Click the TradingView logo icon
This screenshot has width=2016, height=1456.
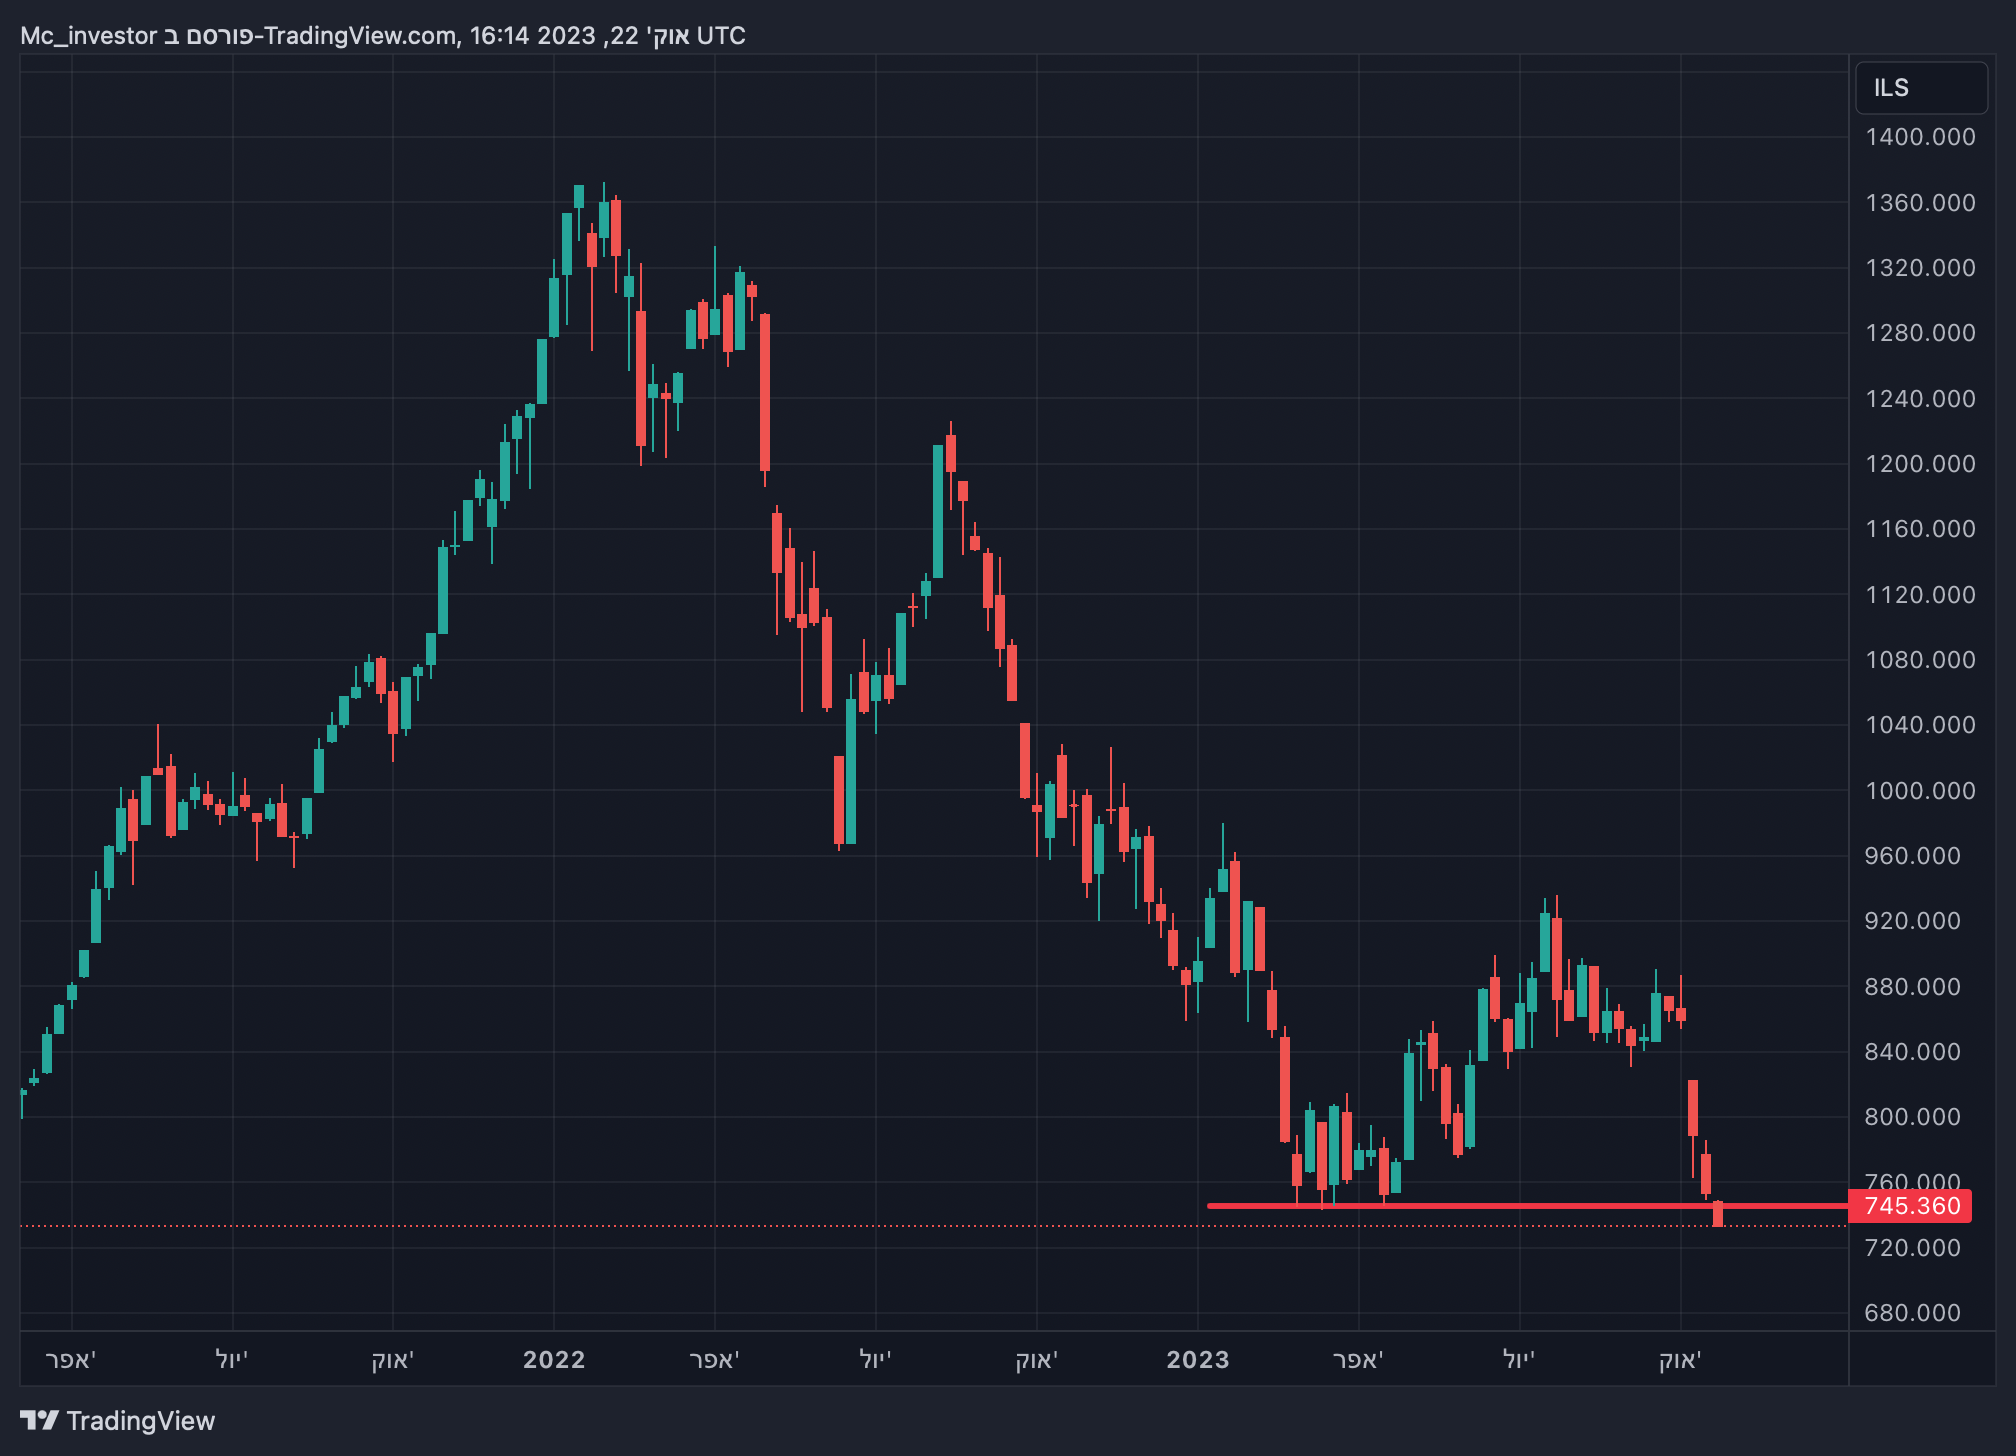40,1420
